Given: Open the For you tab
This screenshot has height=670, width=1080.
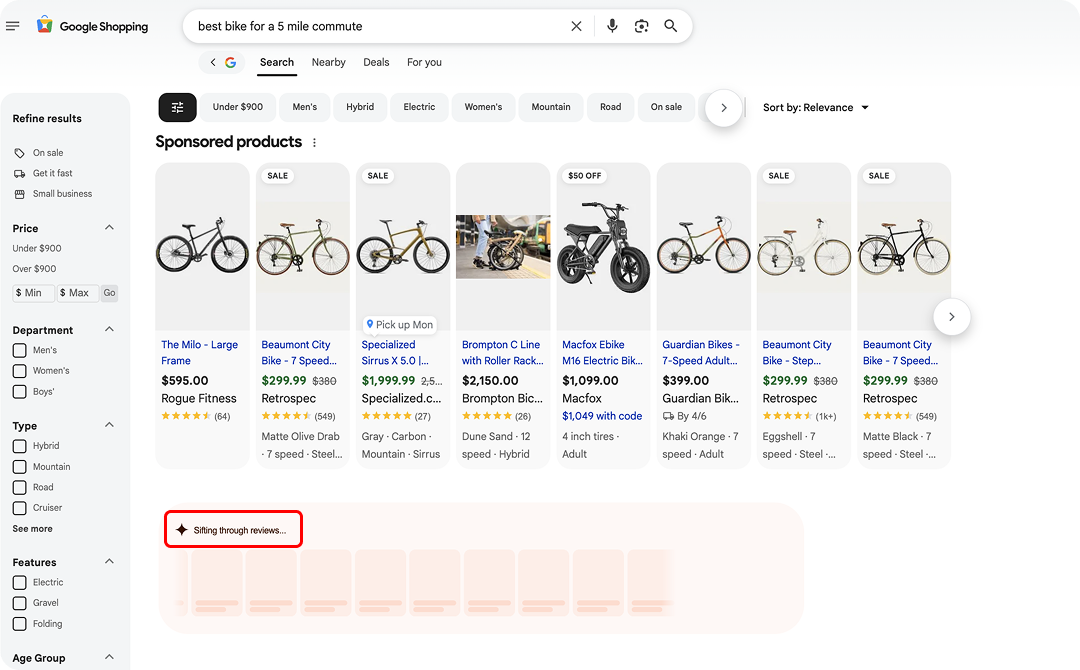Looking at the screenshot, I should pyautogui.click(x=424, y=62).
